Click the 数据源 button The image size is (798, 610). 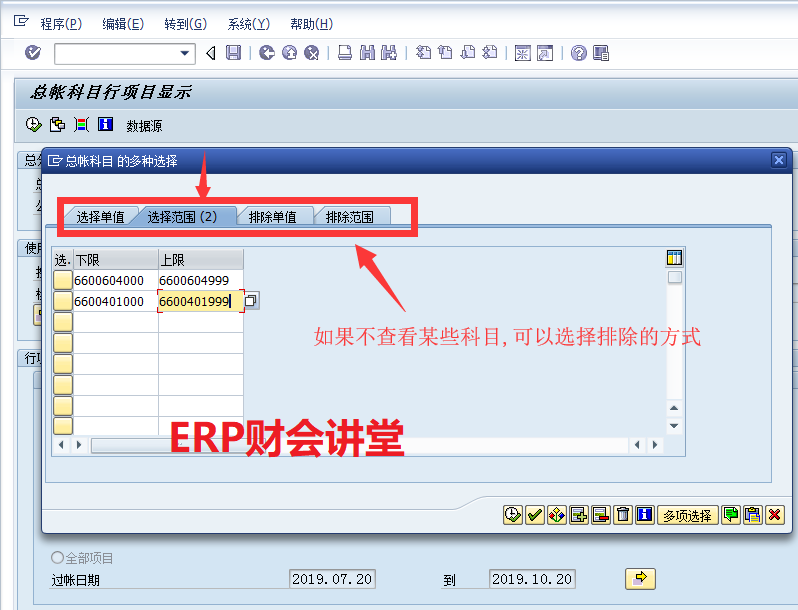click(x=144, y=126)
